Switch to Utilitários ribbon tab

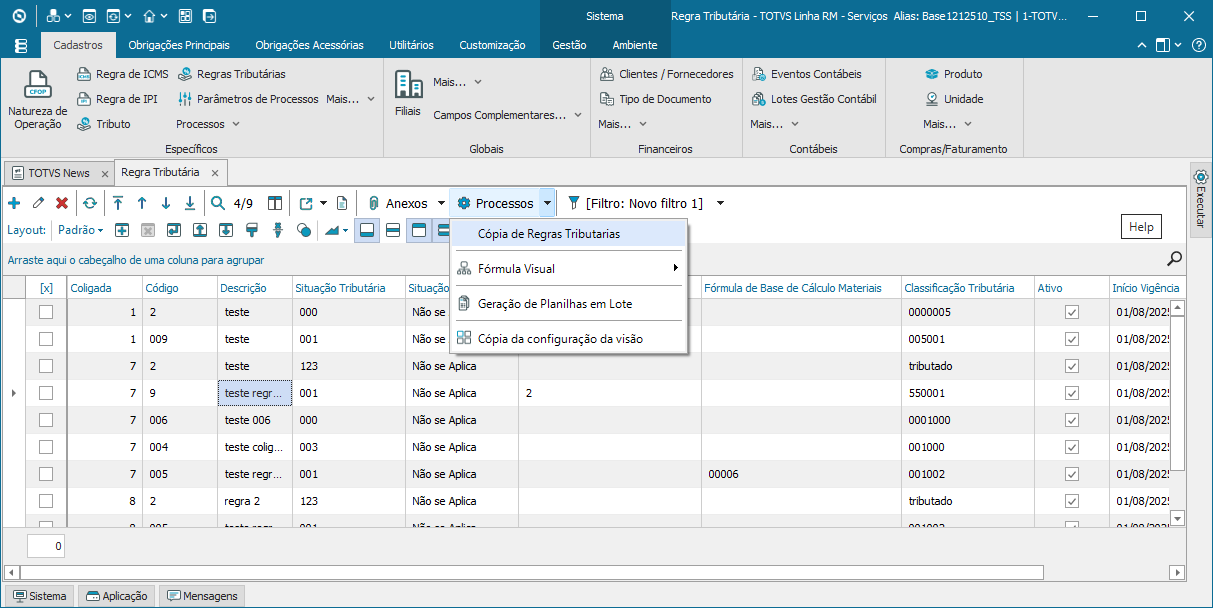(411, 45)
